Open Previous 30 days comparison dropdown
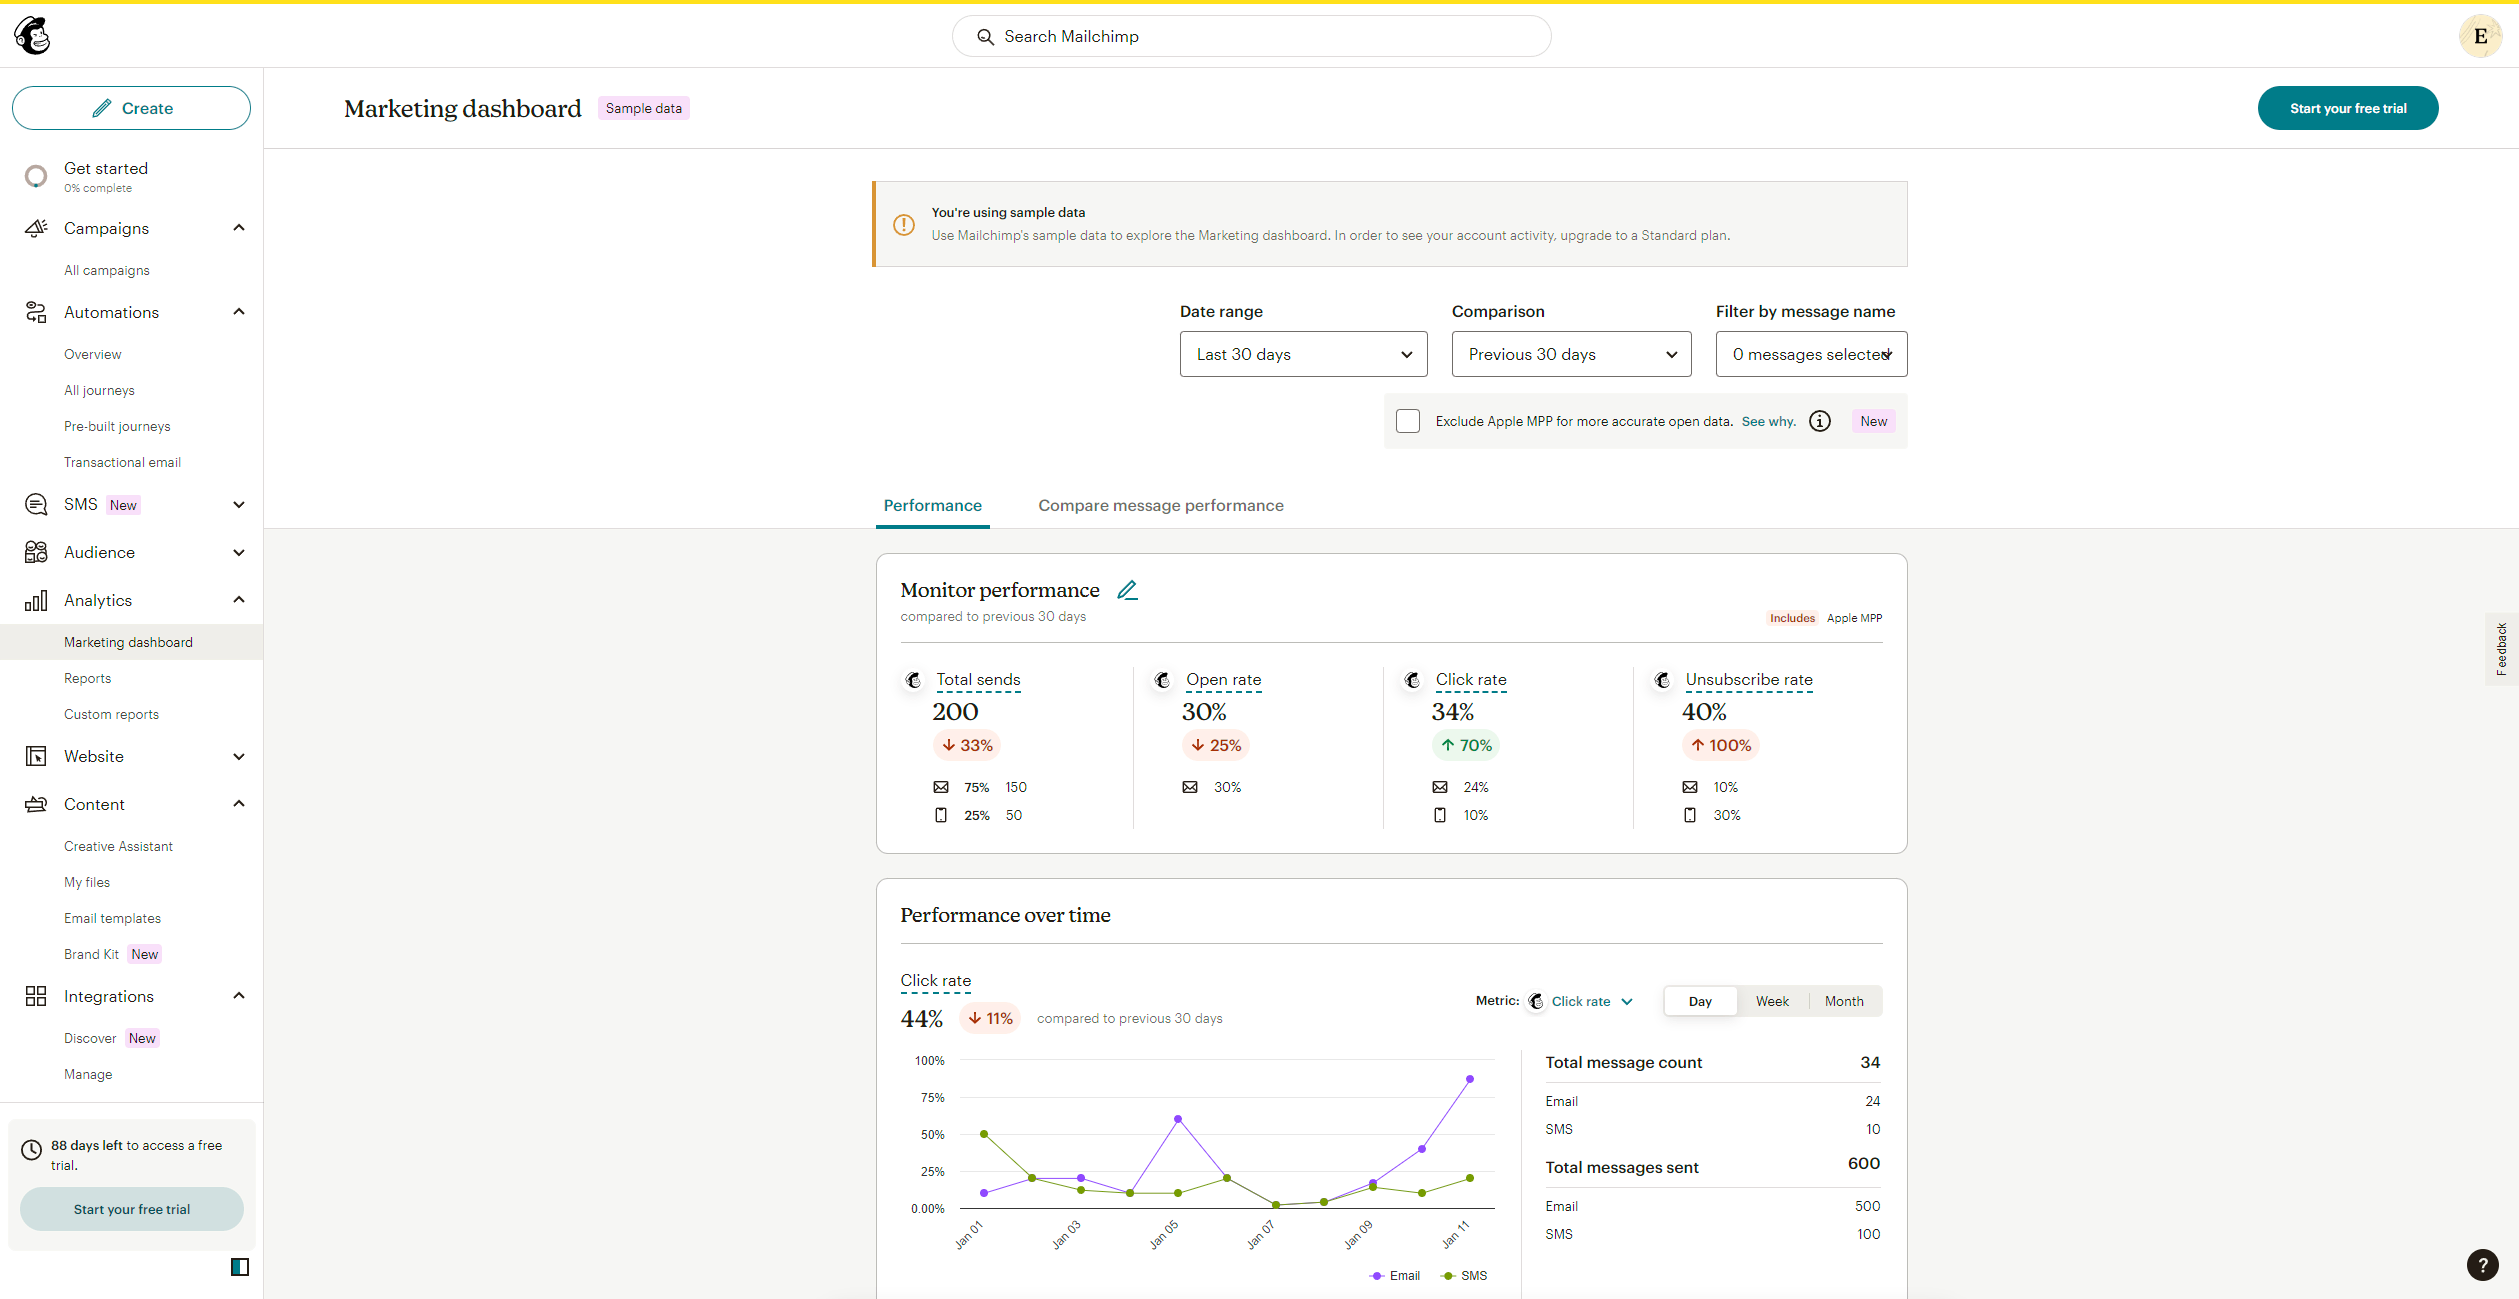This screenshot has height=1299, width=2519. (1571, 354)
